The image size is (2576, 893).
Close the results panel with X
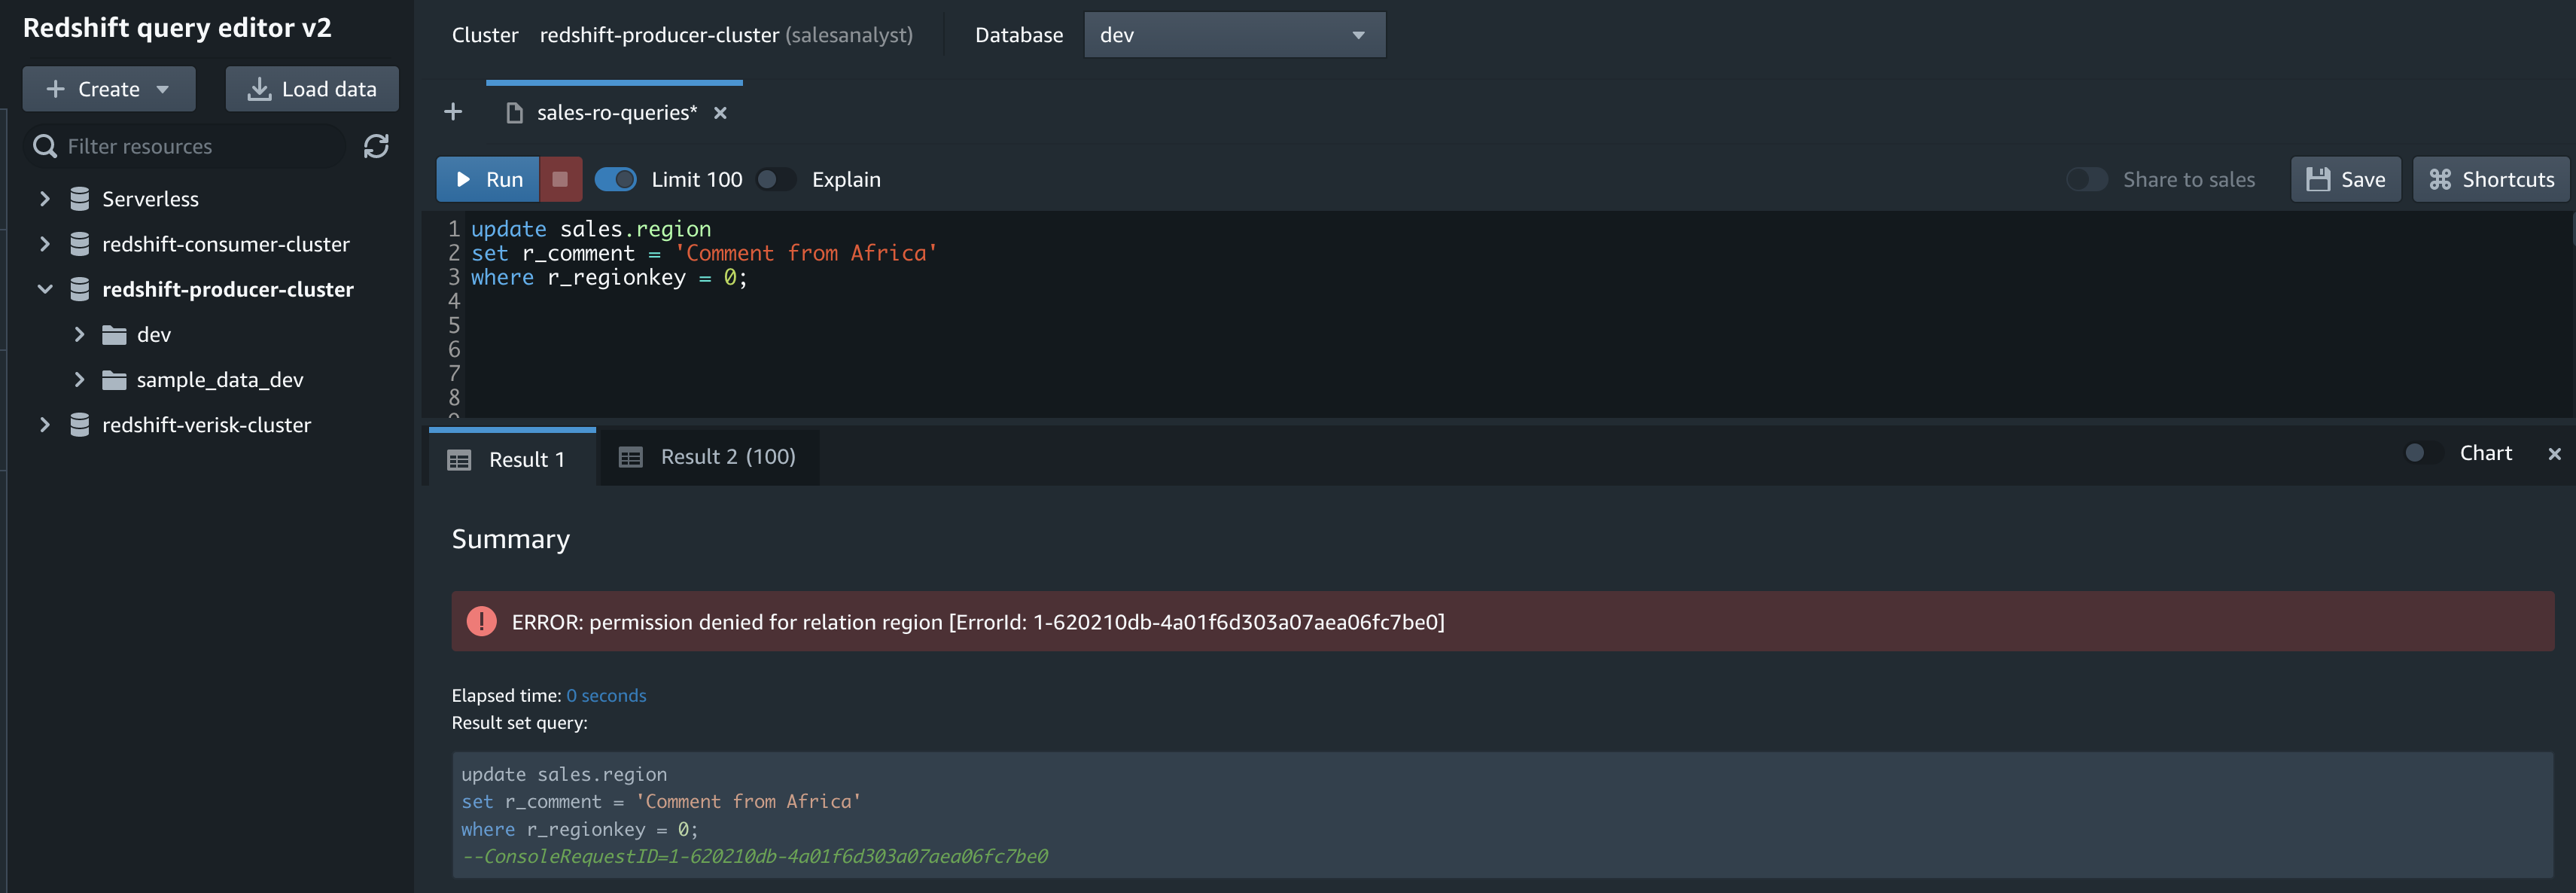coord(2554,454)
